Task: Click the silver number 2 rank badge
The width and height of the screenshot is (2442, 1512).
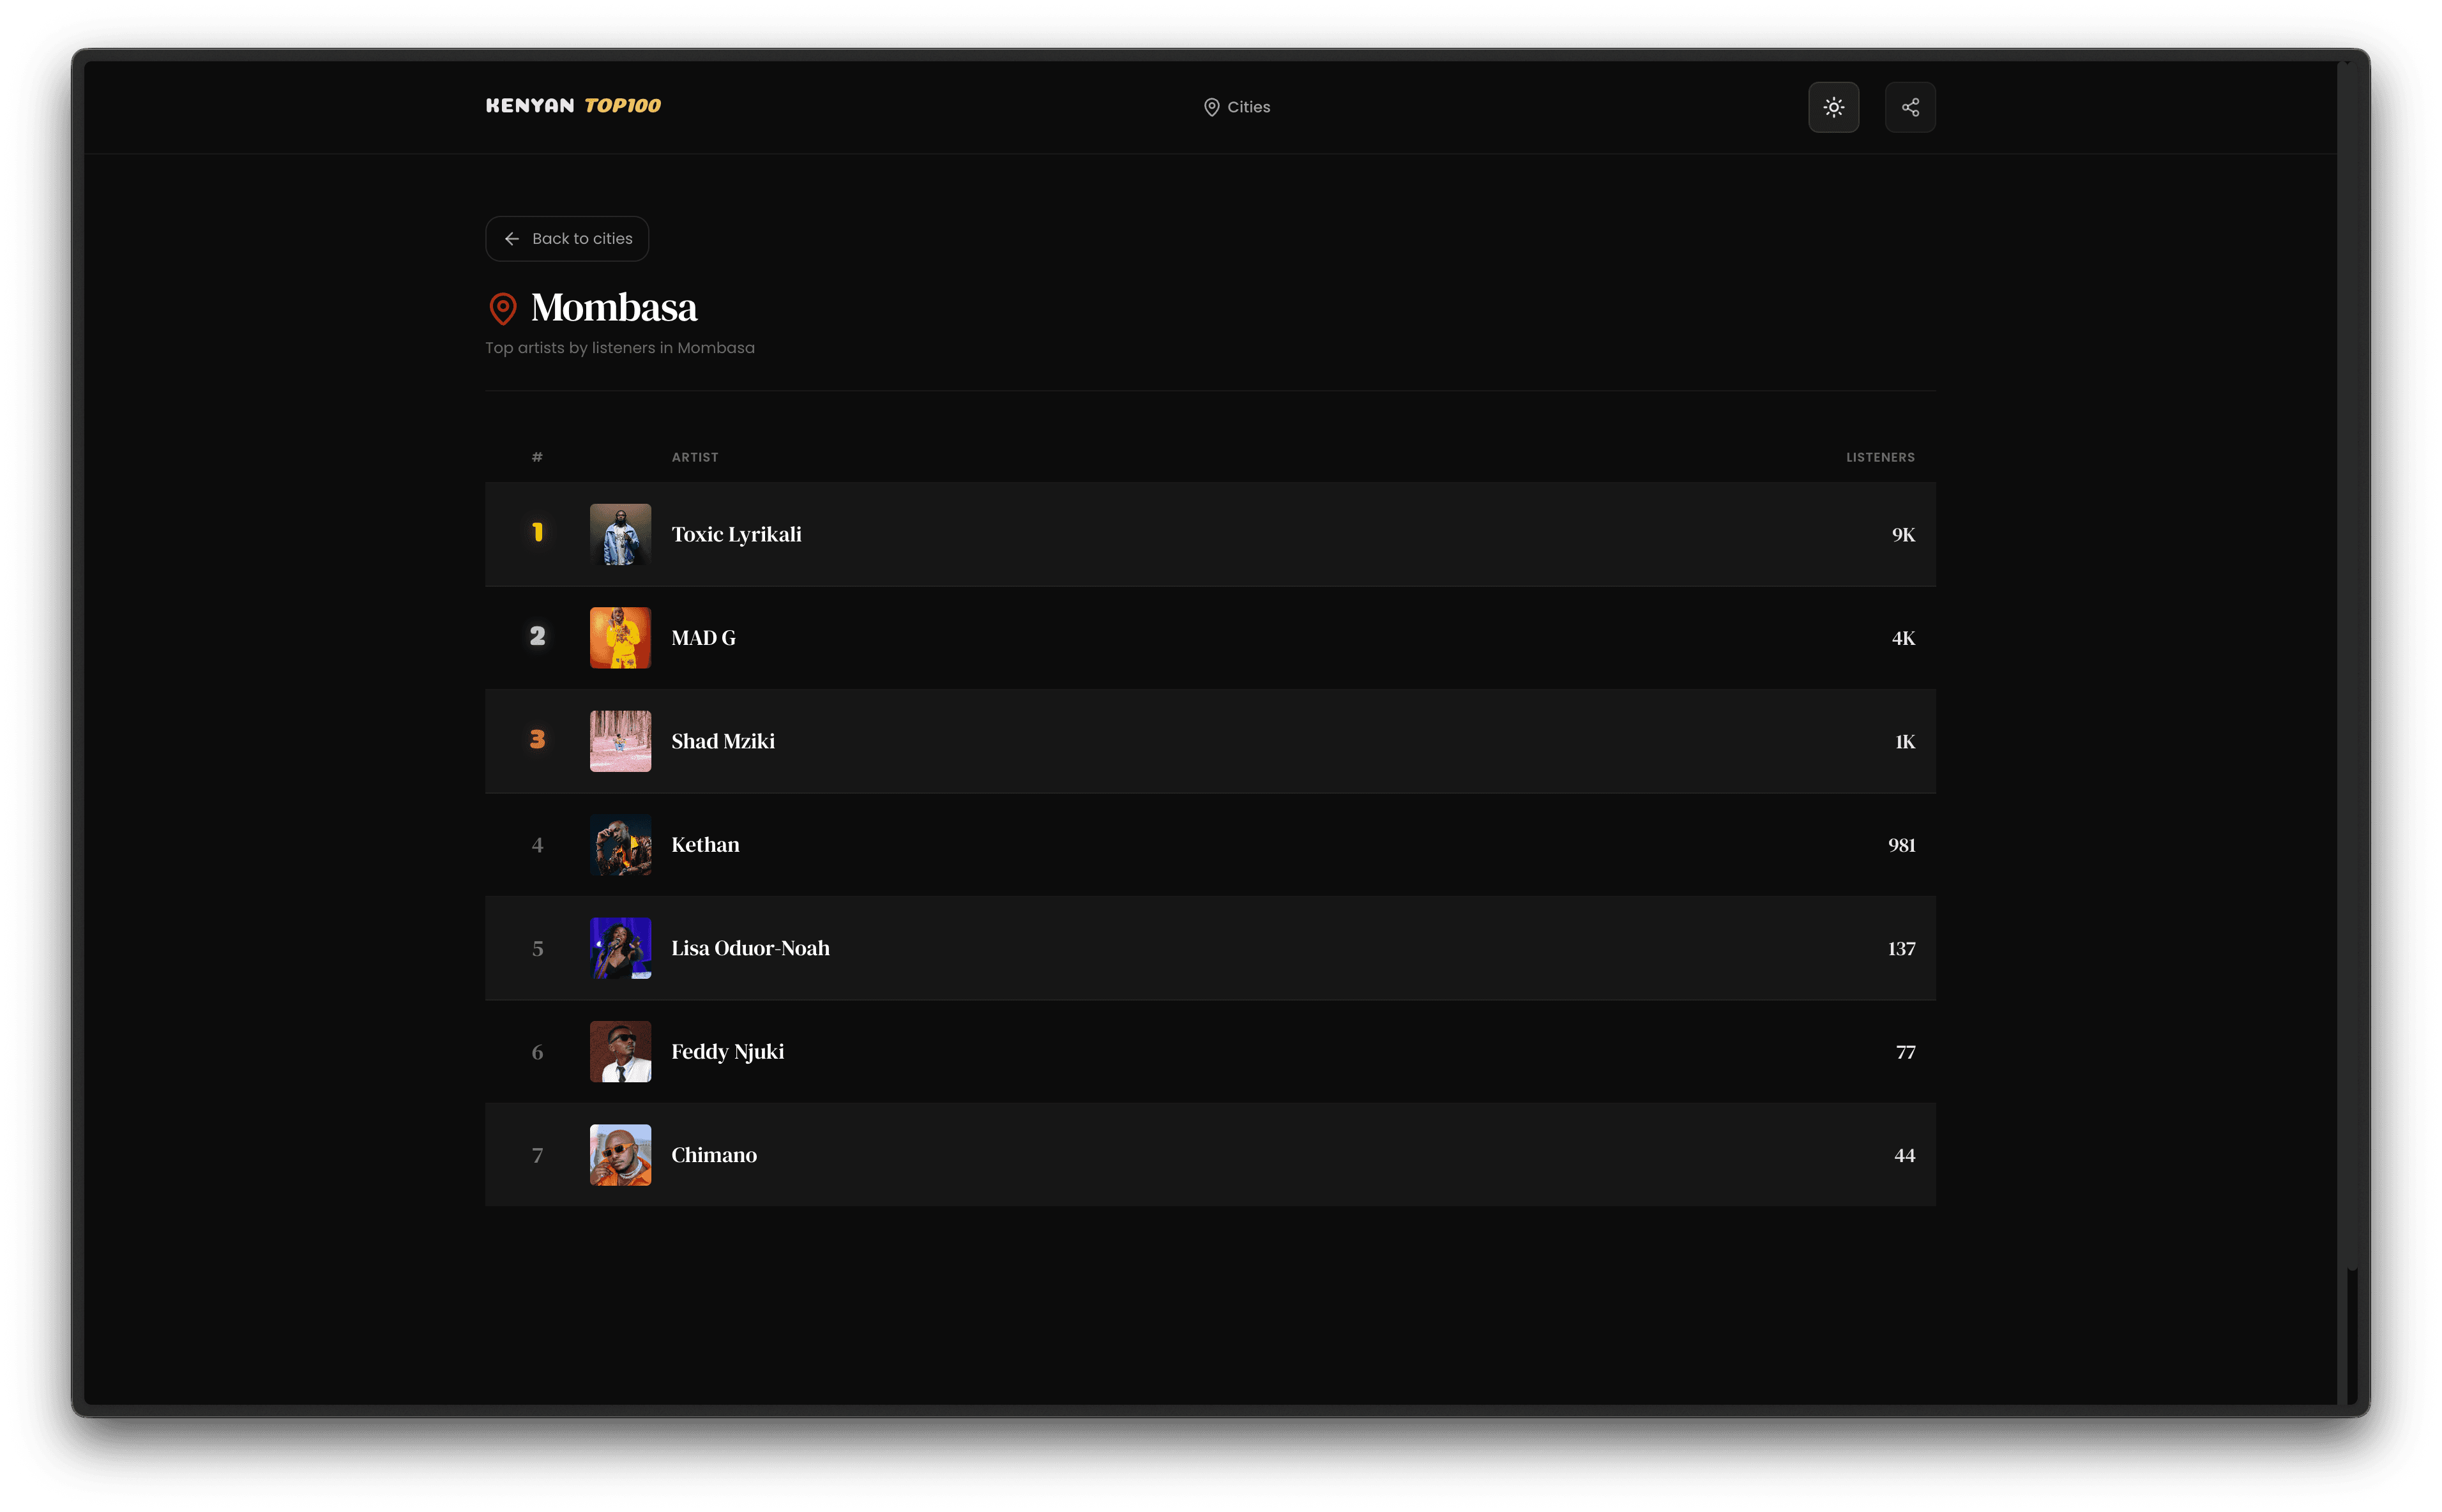Action: (x=537, y=637)
